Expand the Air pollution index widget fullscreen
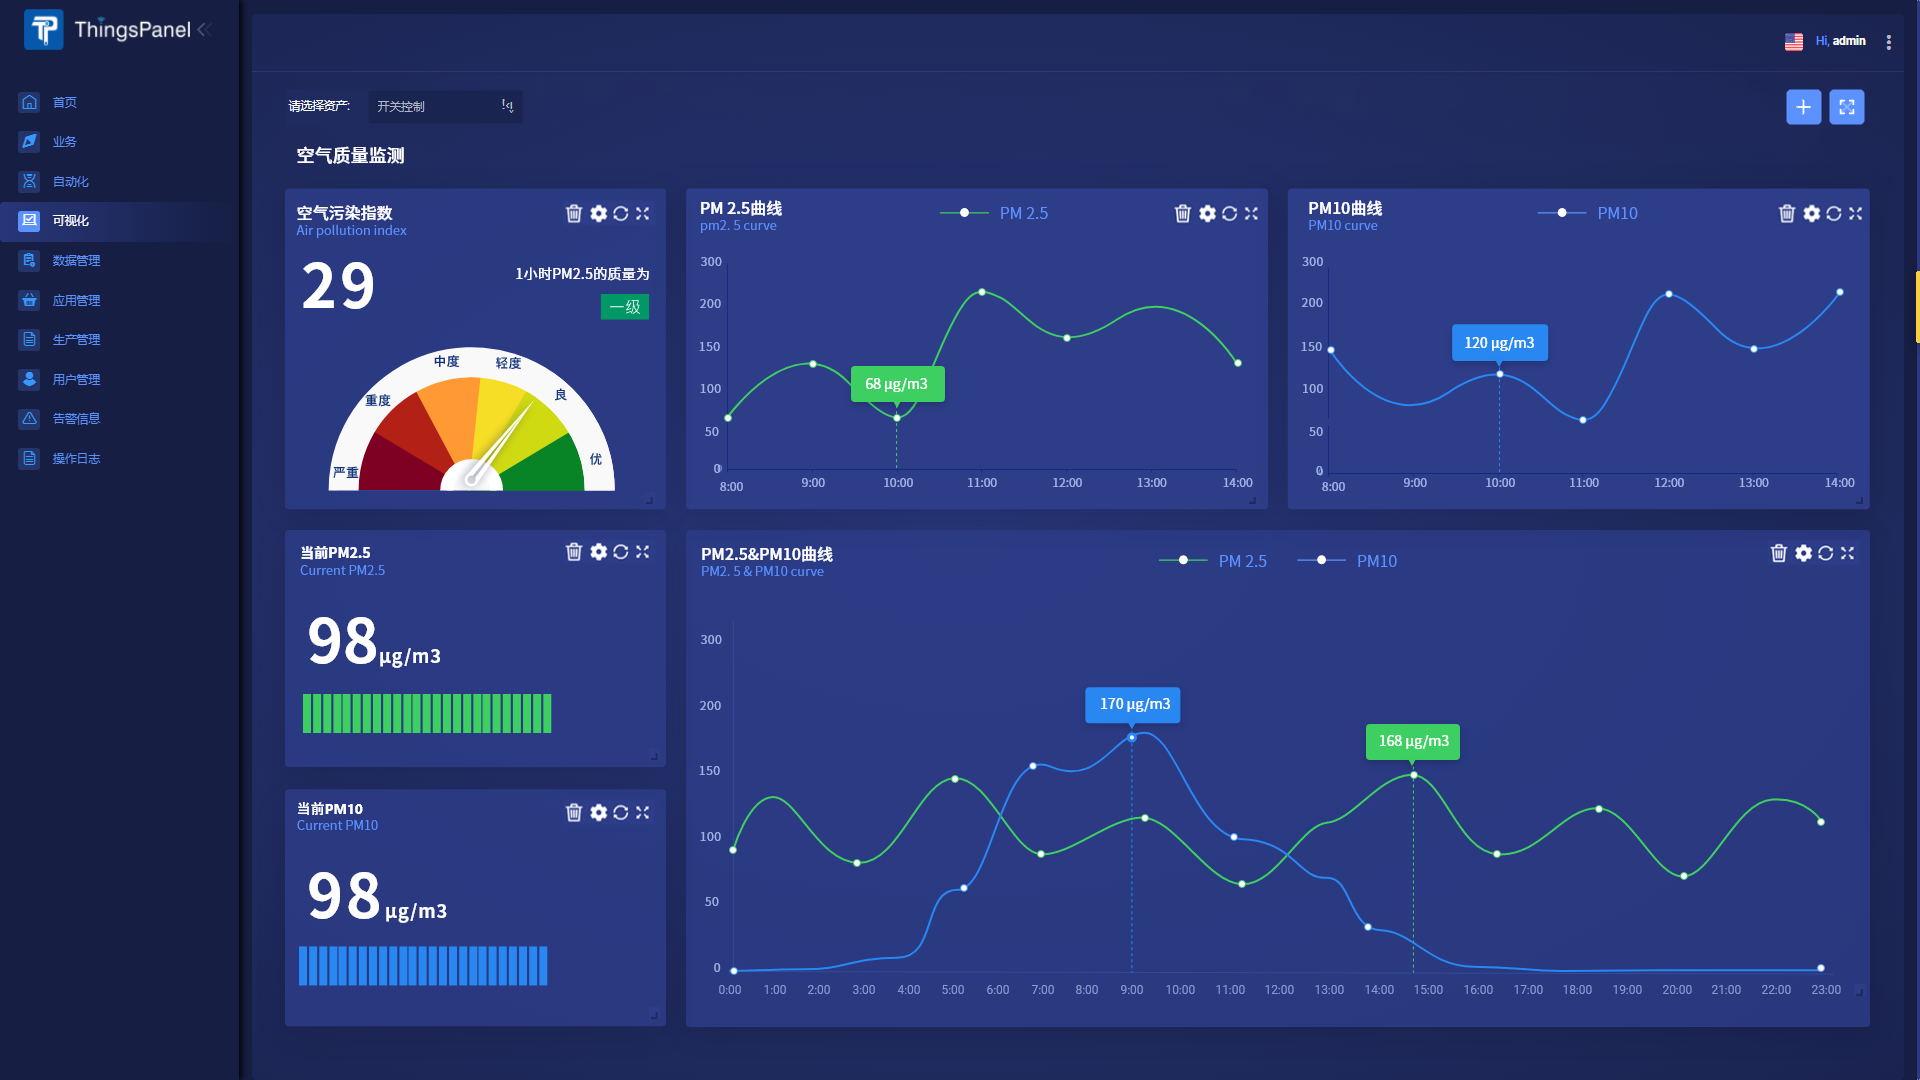Viewport: 1920px width, 1080px height. click(643, 213)
